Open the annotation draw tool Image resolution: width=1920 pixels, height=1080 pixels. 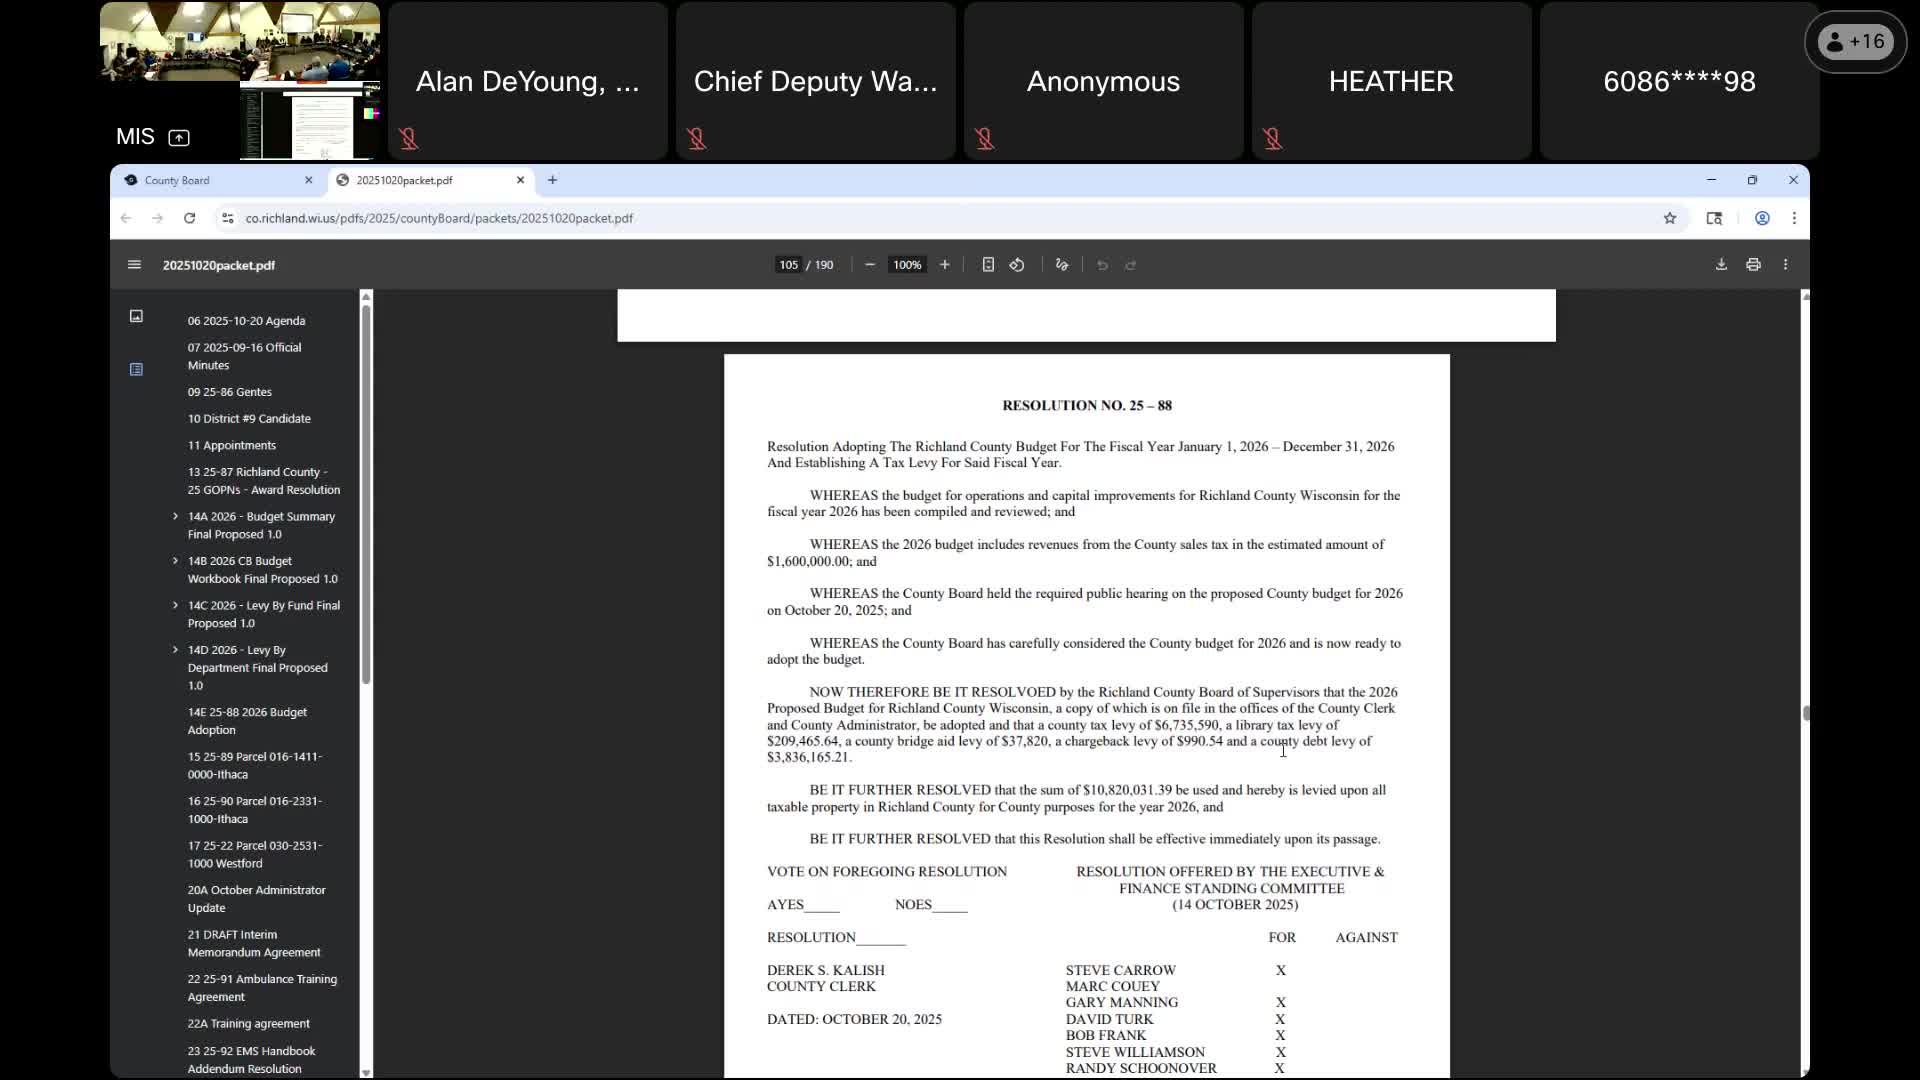click(1062, 265)
